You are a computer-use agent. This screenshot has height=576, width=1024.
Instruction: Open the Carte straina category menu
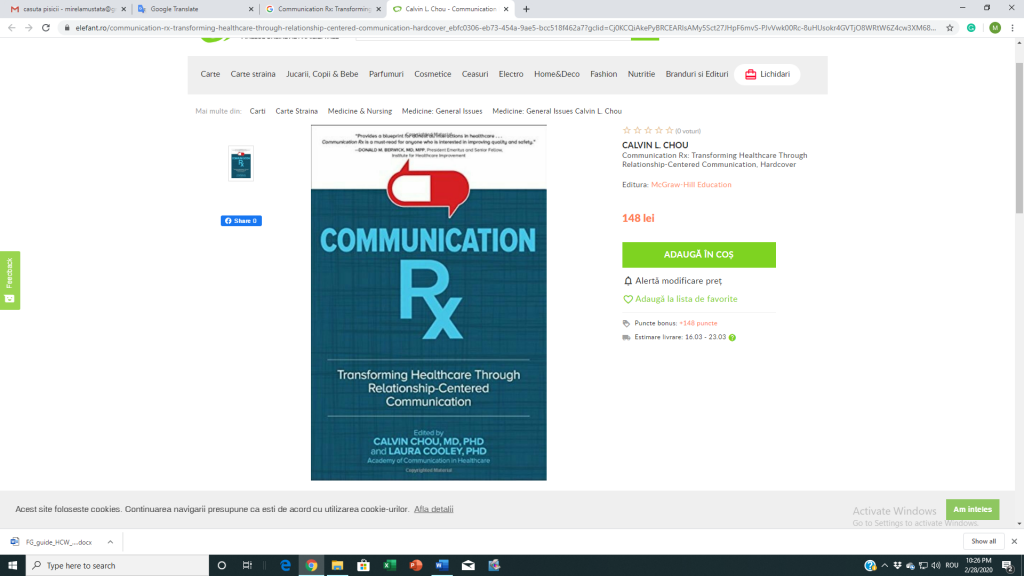[252, 74]
